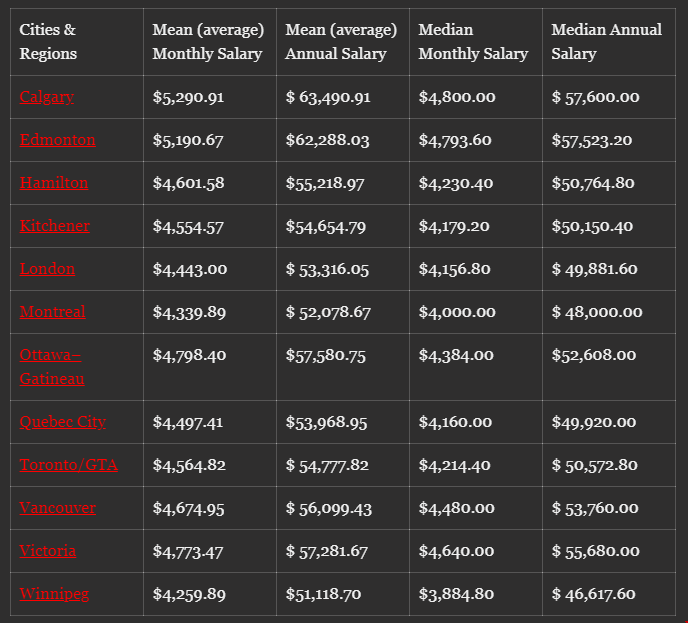Visit the Montreal link
Image resolution: width=688 pixels, height=623 pixels.
click(53, 312)
